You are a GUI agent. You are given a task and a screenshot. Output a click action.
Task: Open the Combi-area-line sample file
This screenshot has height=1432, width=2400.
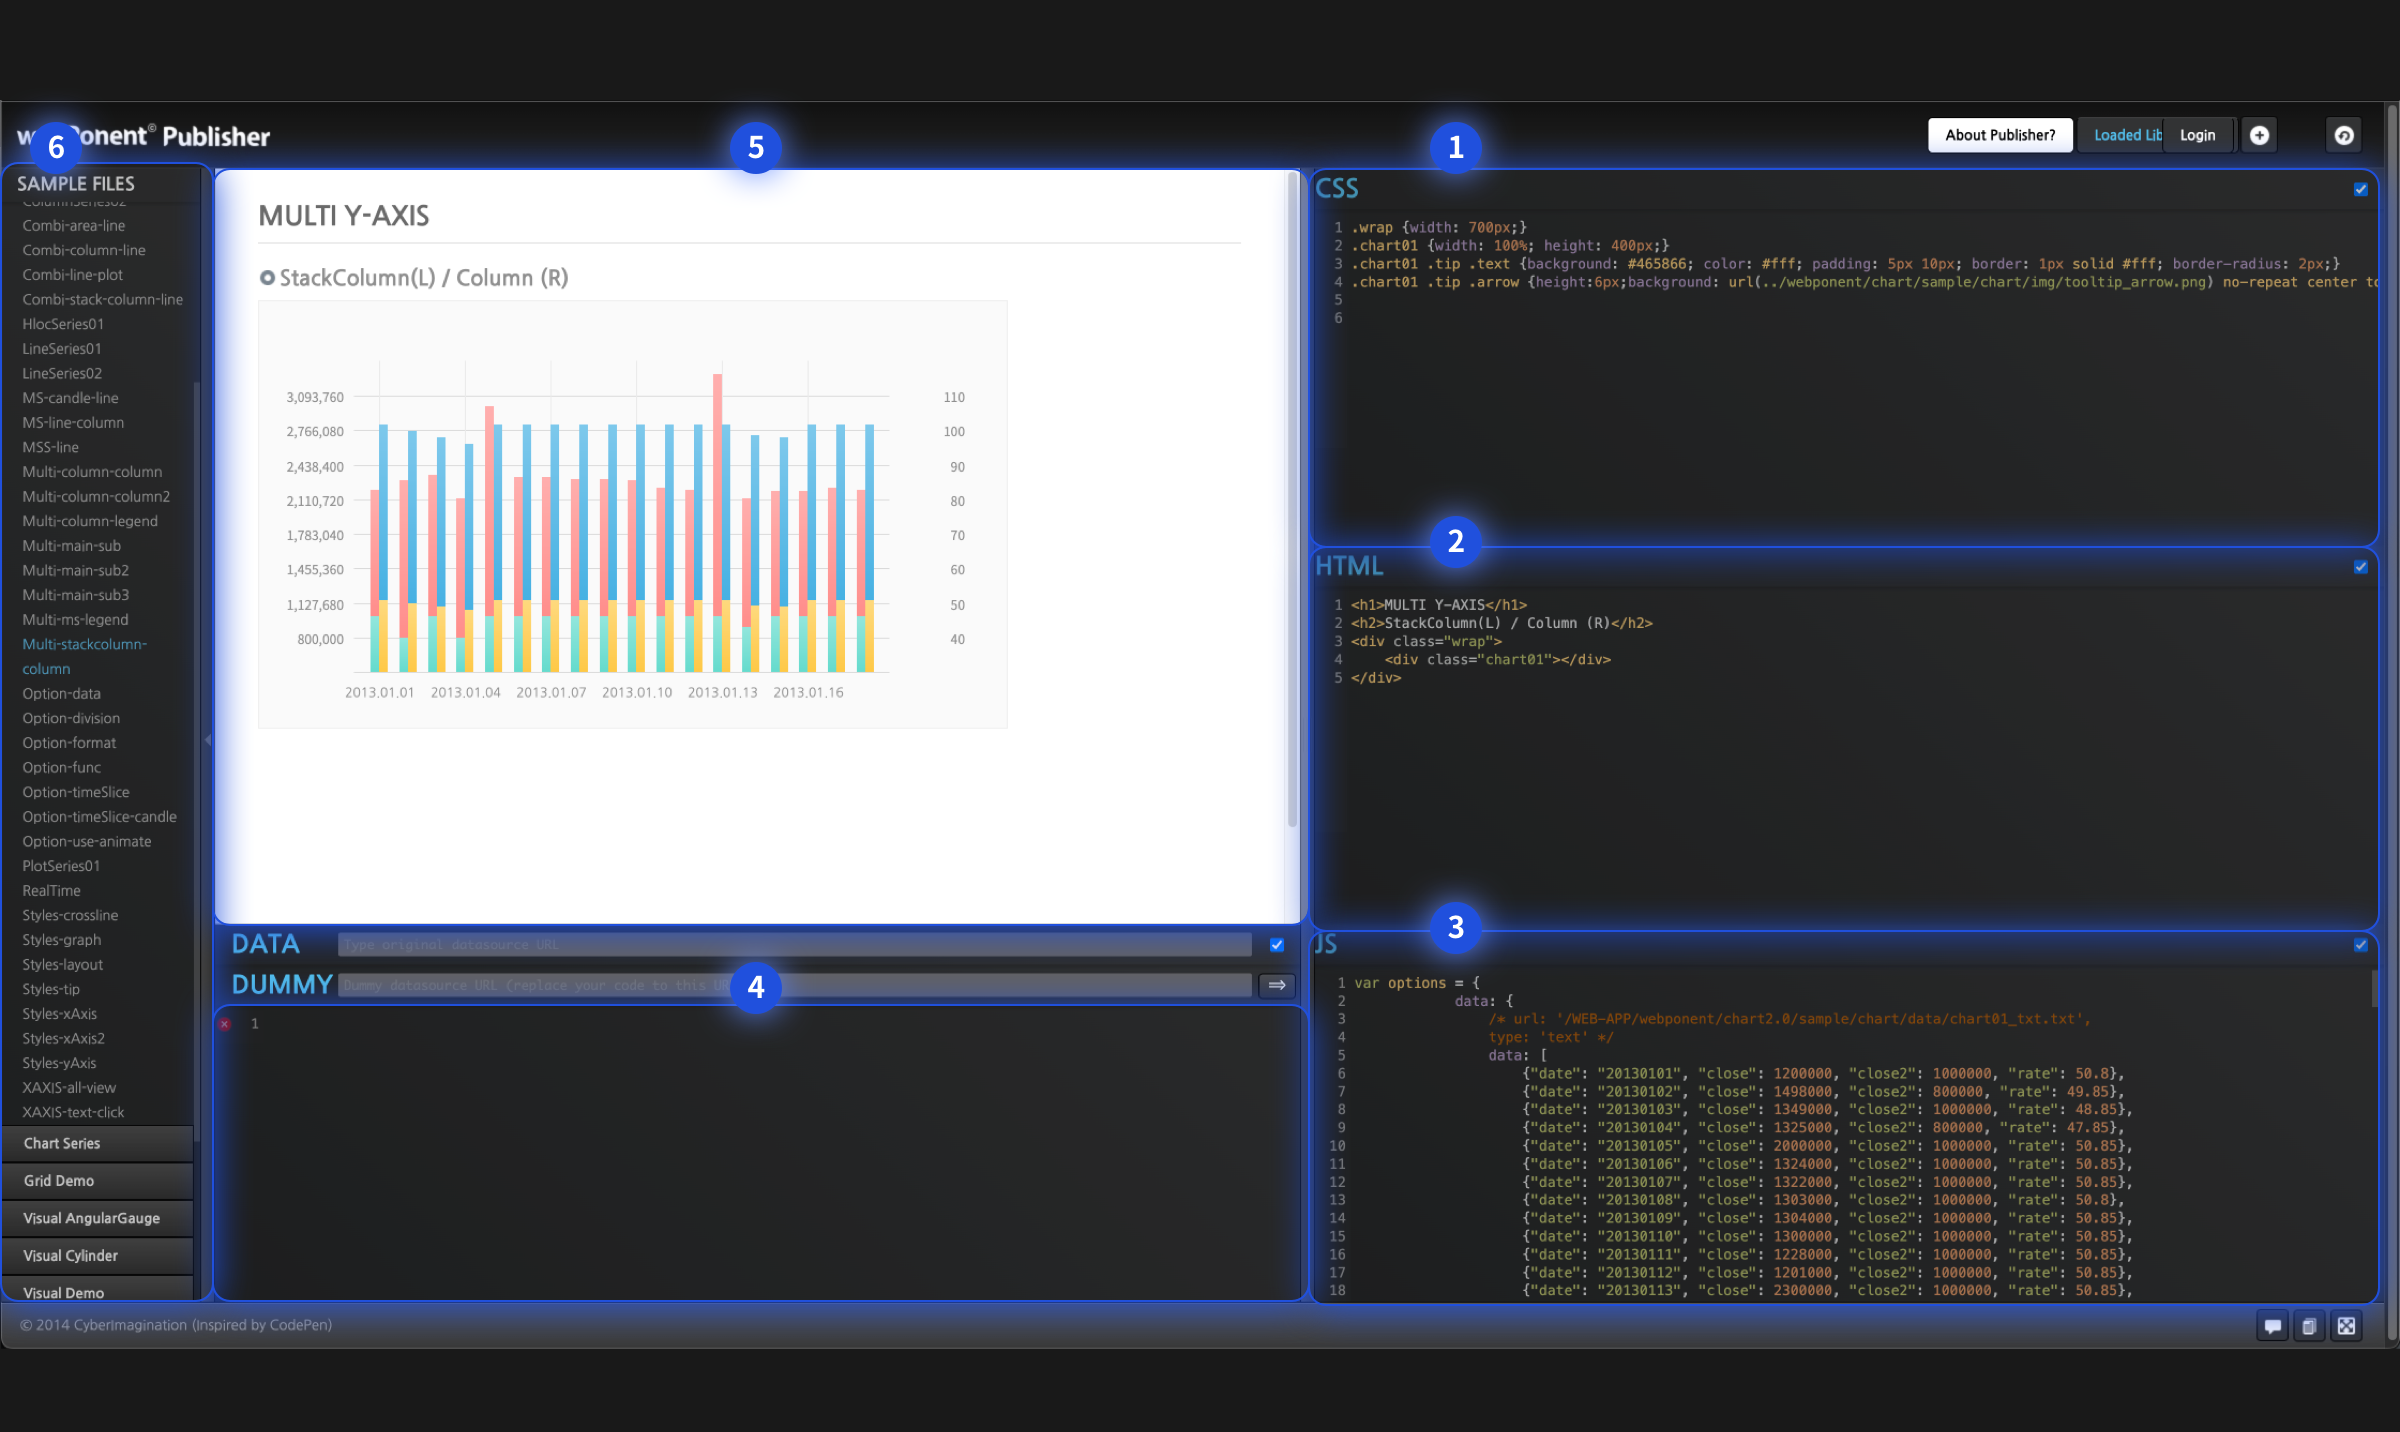coord(74,226)
